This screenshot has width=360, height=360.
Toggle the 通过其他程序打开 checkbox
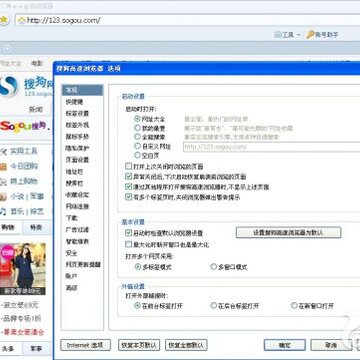[x=128, y=187]
